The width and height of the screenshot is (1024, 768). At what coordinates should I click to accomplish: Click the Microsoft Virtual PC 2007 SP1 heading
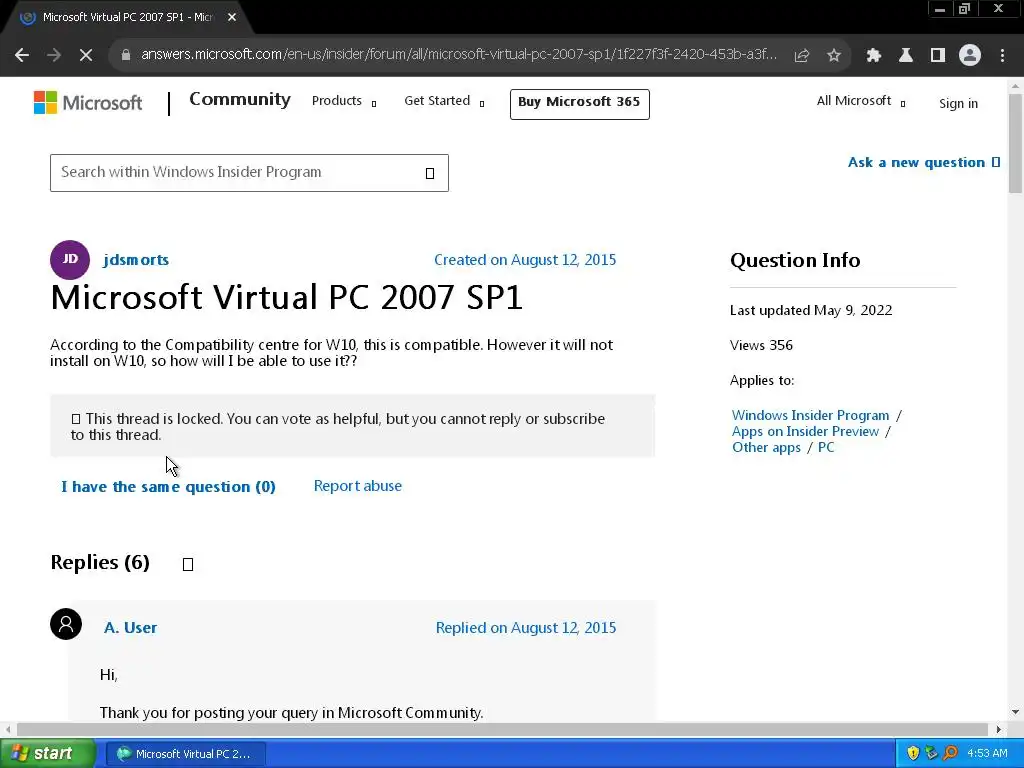287,298
